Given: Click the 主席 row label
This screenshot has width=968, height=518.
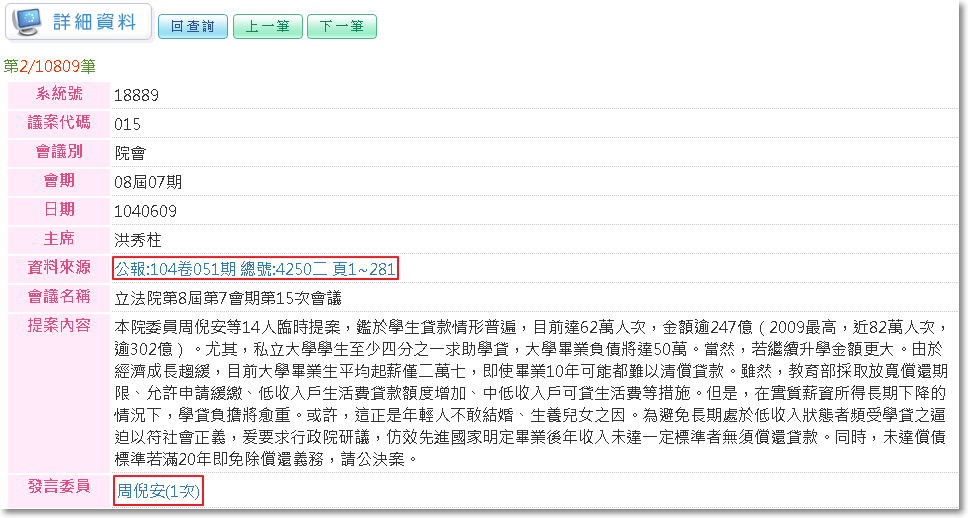Looking at the screenshot, I should click(59, 238).
